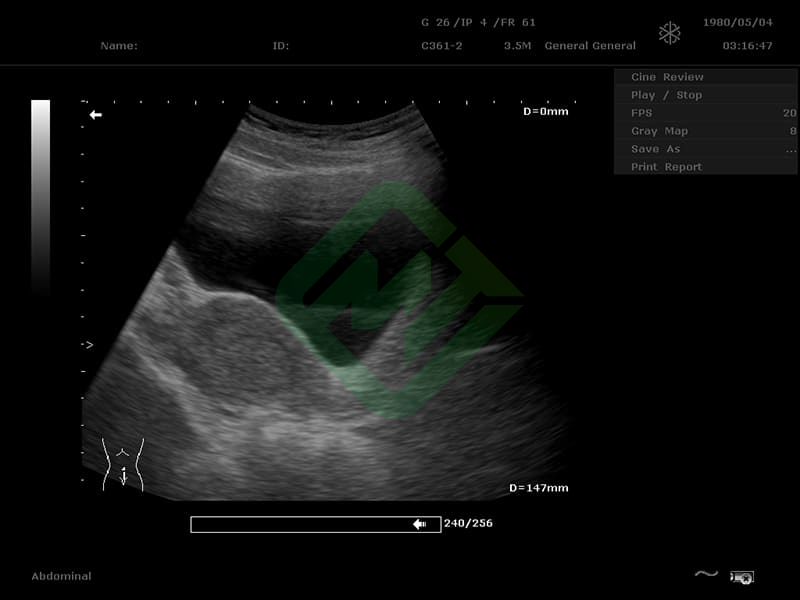800x600 pixels.
Task: Click the probe model C361-2 text
Action: [442, 46]
